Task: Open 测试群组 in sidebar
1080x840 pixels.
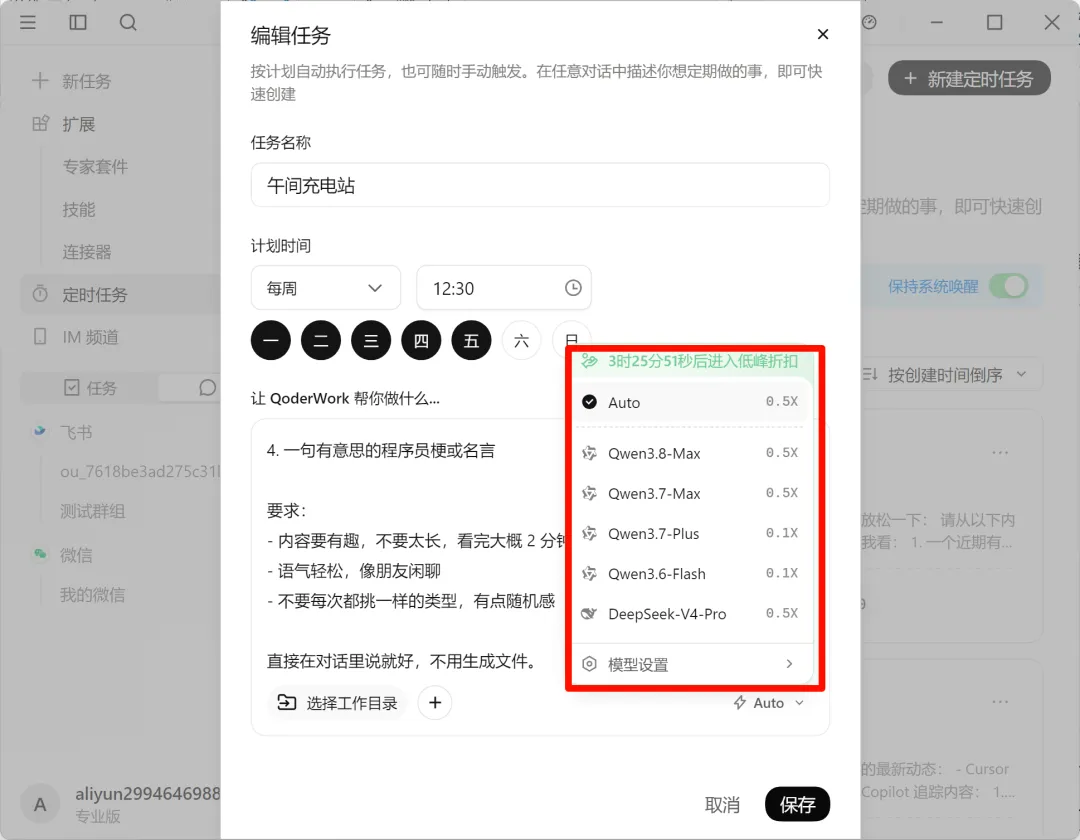Action: 92,511
